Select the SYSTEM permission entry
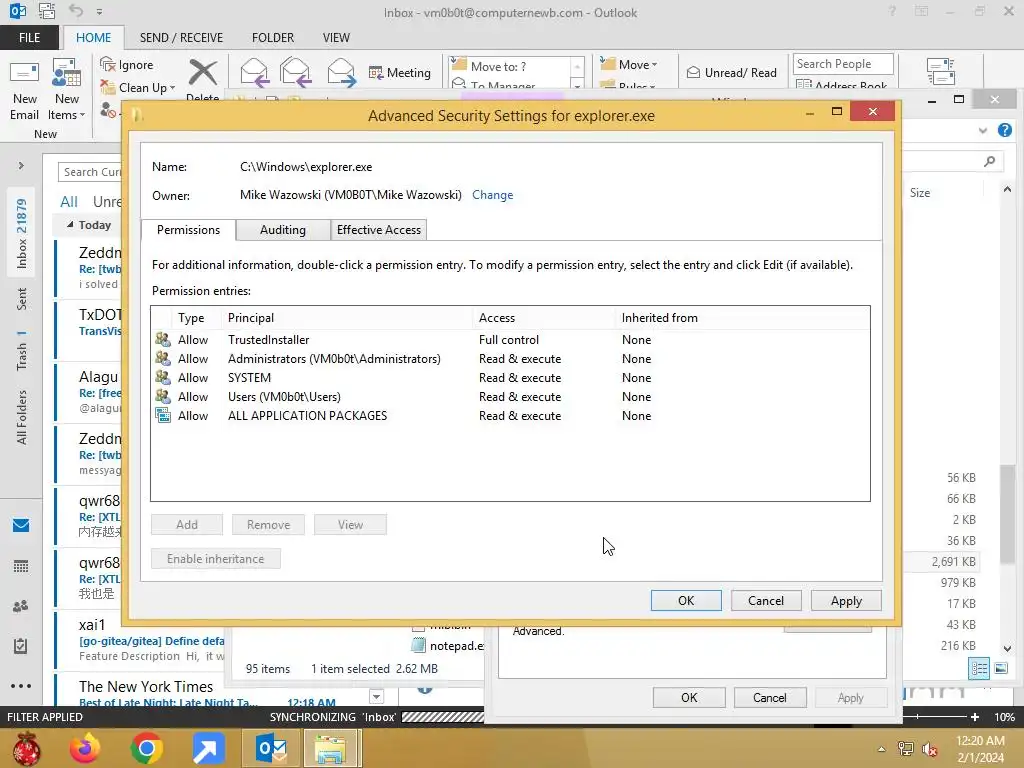This screenshot has height=768, width=1024. point(509,377)
